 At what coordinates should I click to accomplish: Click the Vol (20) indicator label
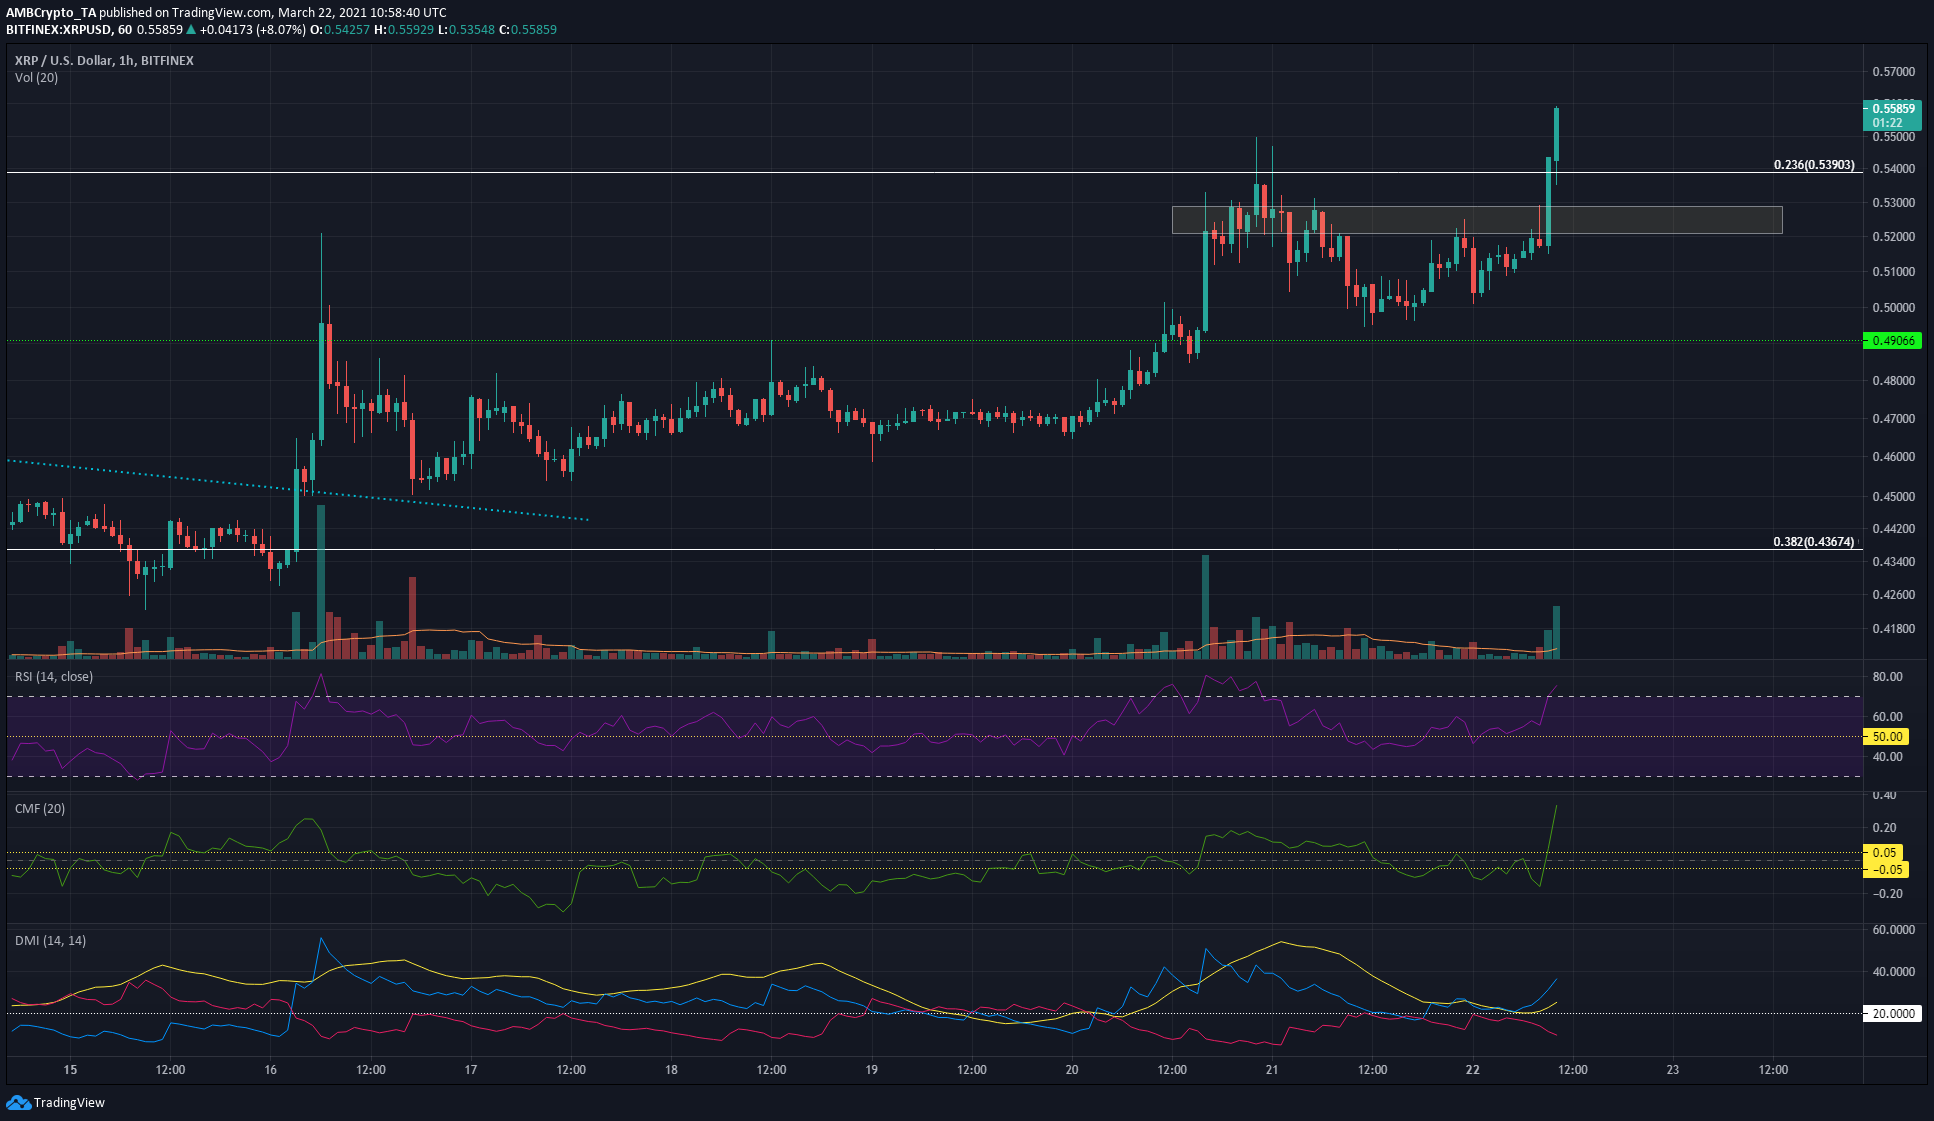tap(36, 77)
